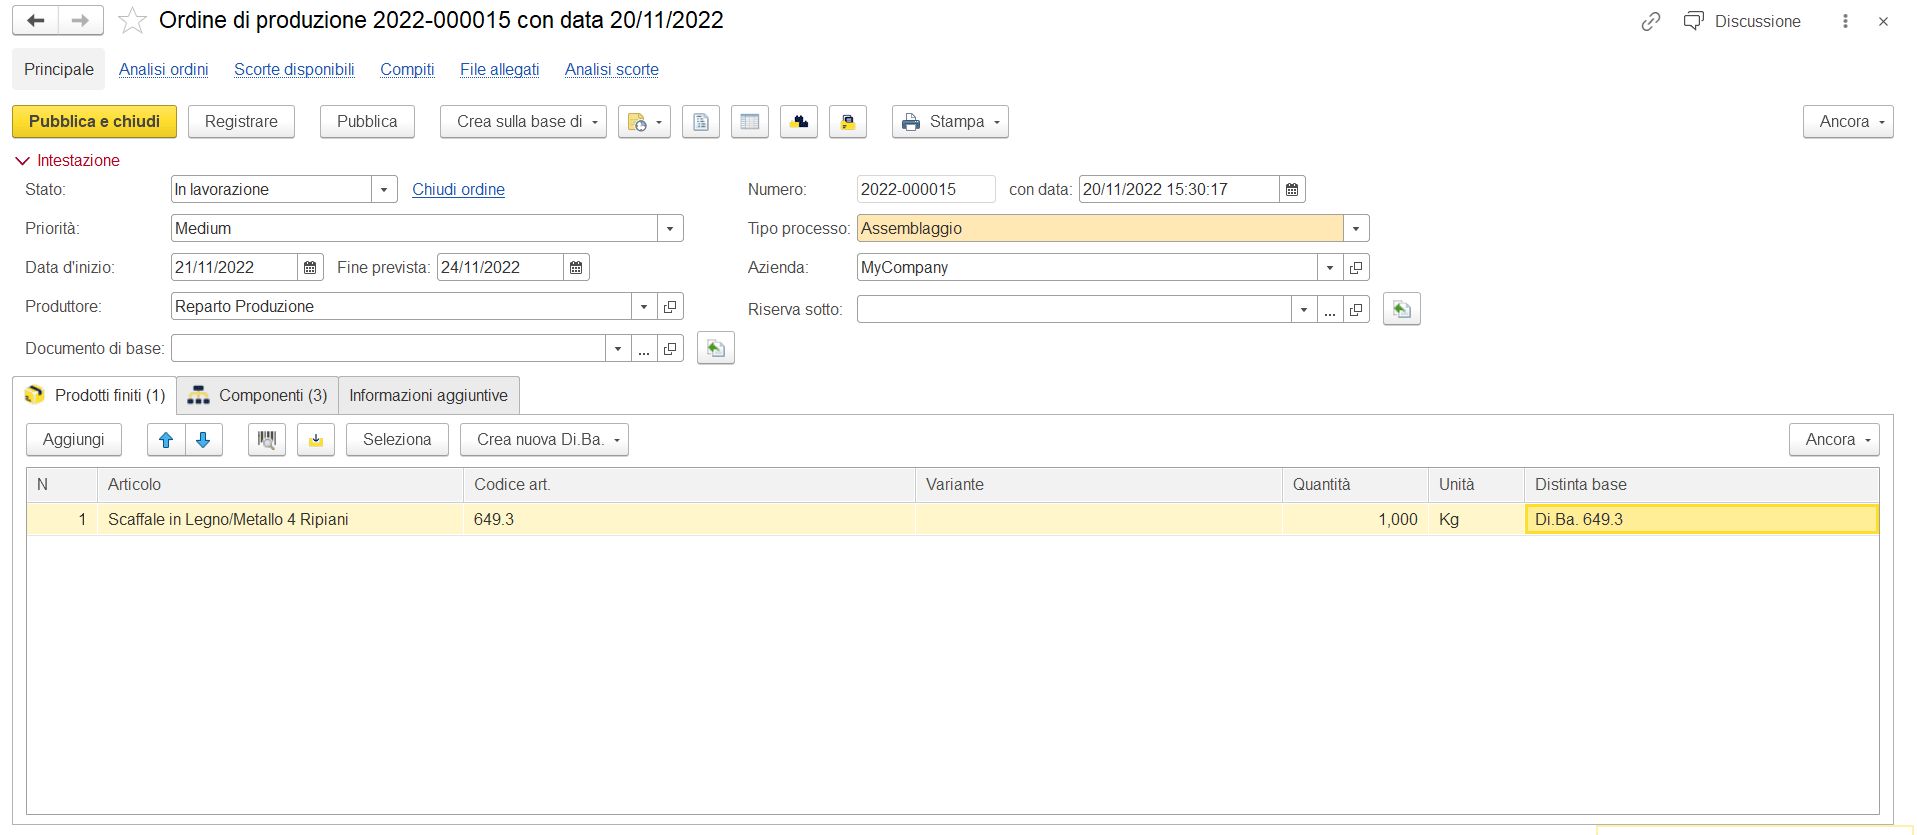
Task: Expand Crea nuova Di.Ba. dropdown
Action: pos(544,439)
